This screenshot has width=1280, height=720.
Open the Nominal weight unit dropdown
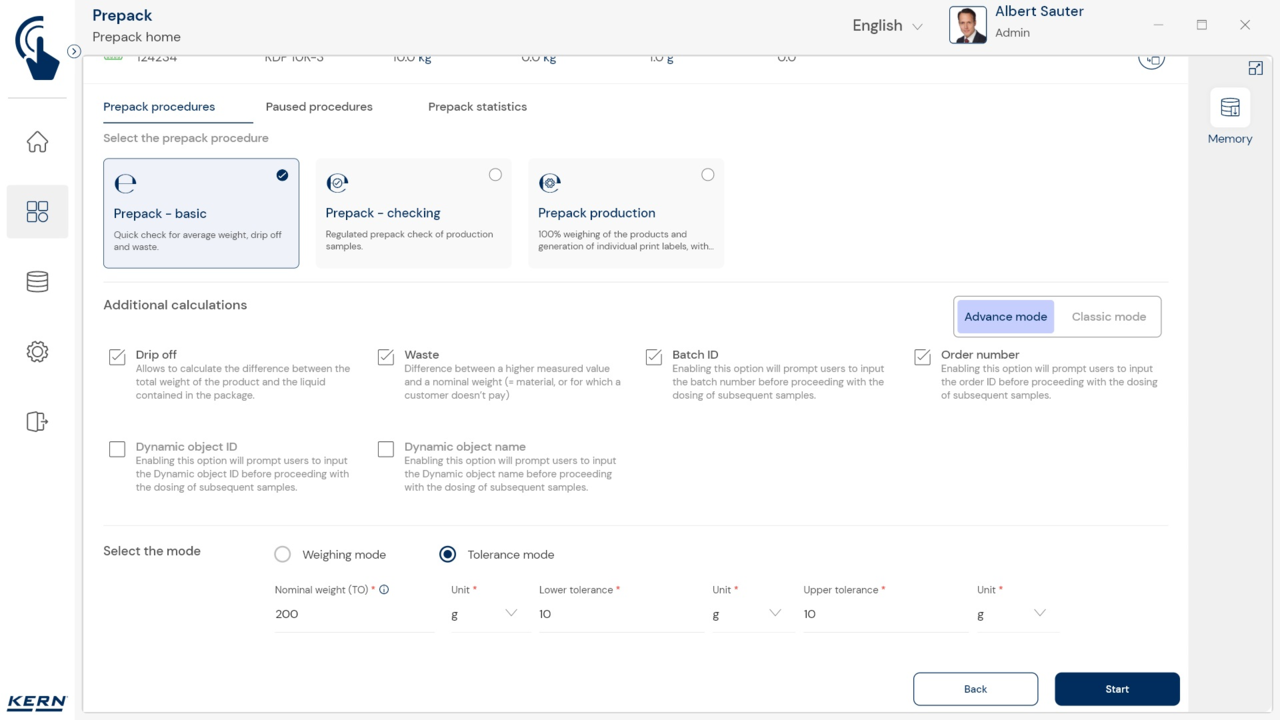484,613
